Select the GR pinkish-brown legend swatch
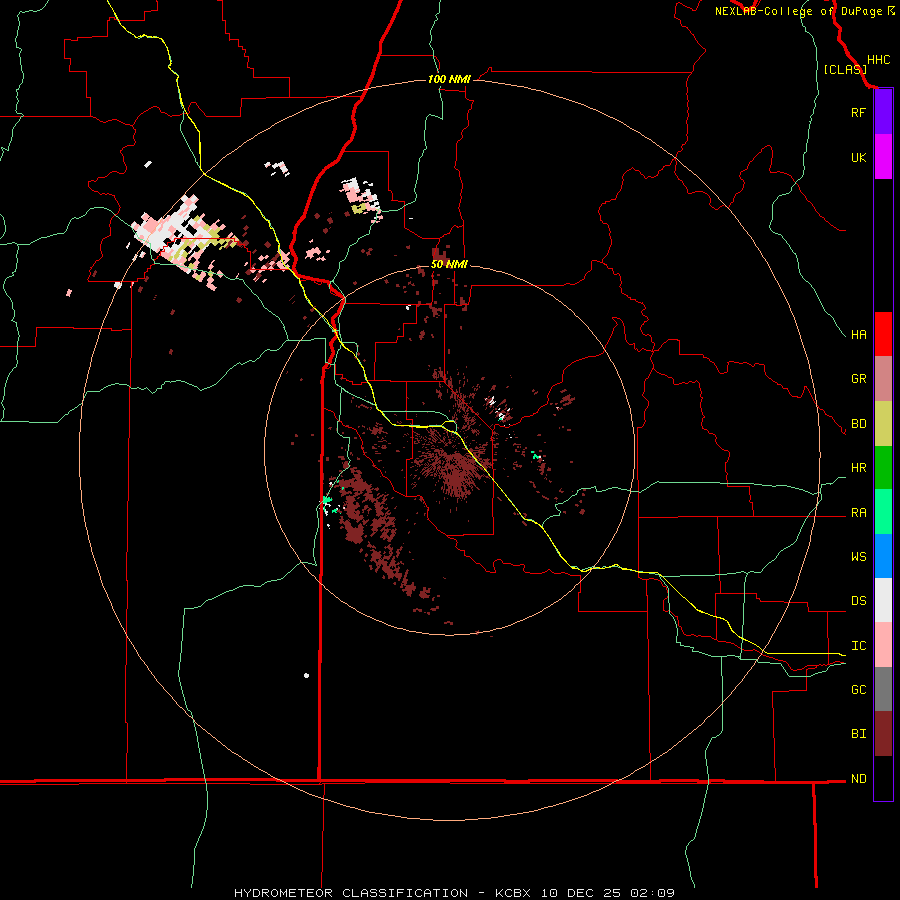 coord(883,379)
